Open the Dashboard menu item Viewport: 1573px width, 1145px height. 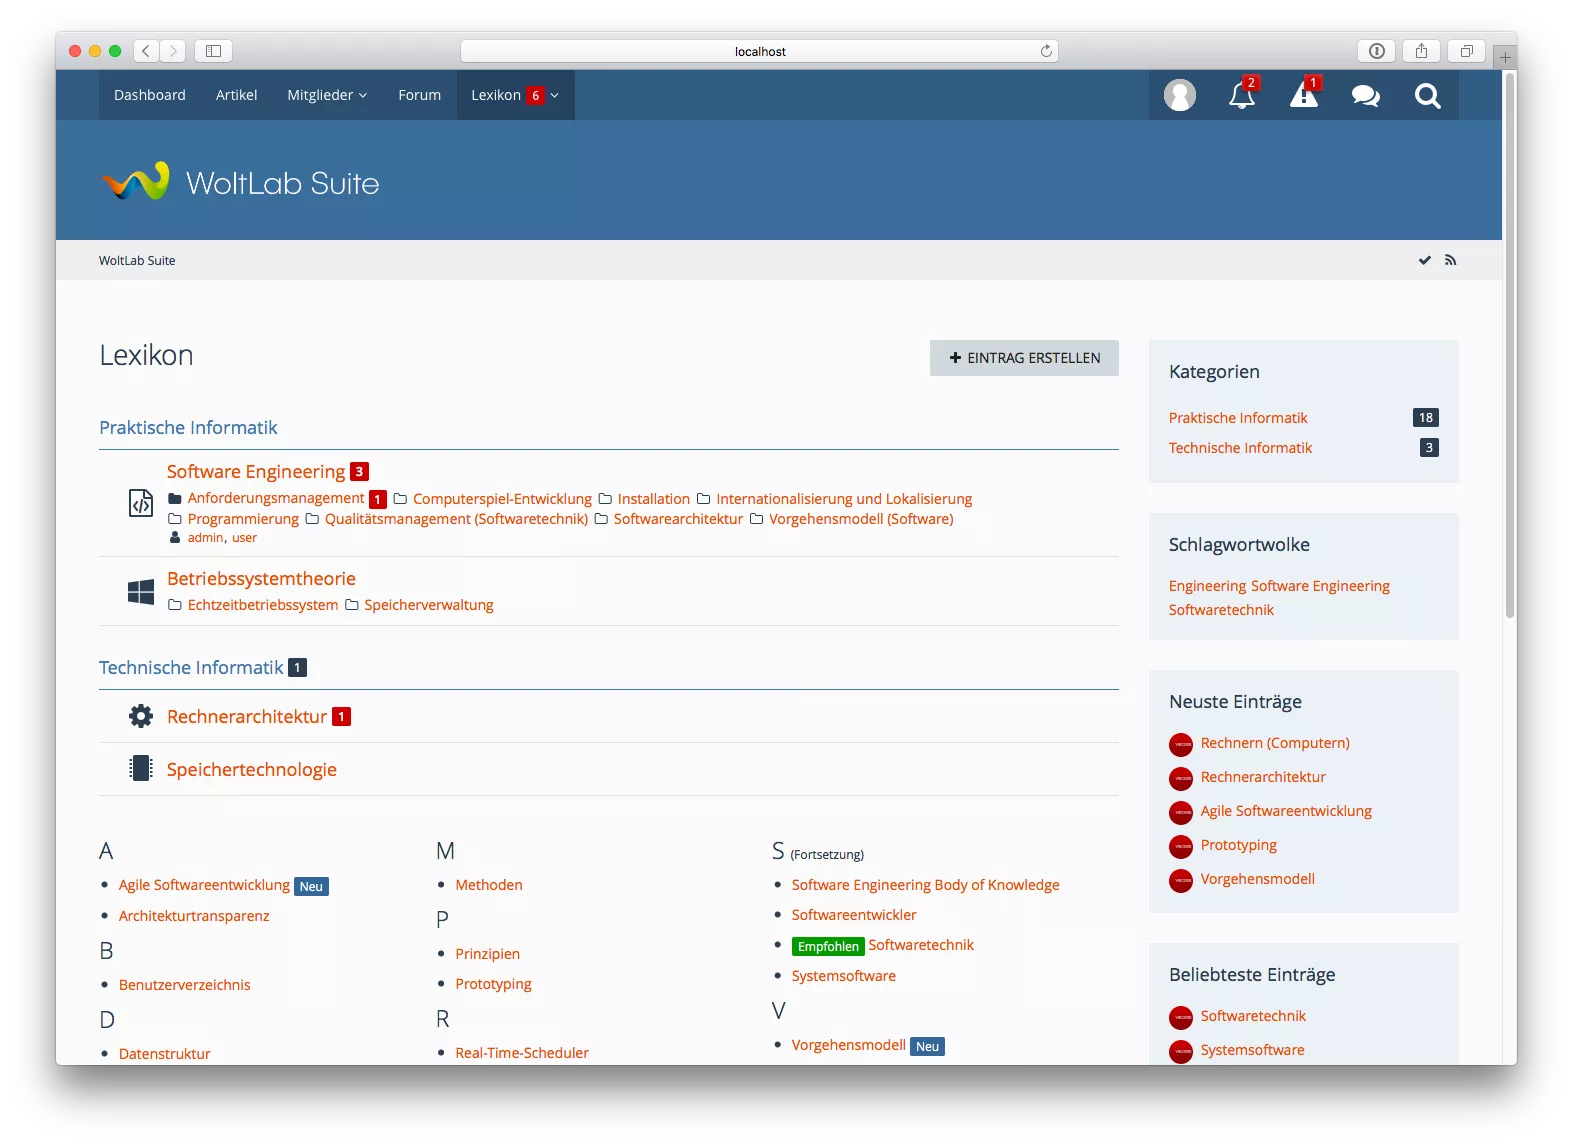150,95
